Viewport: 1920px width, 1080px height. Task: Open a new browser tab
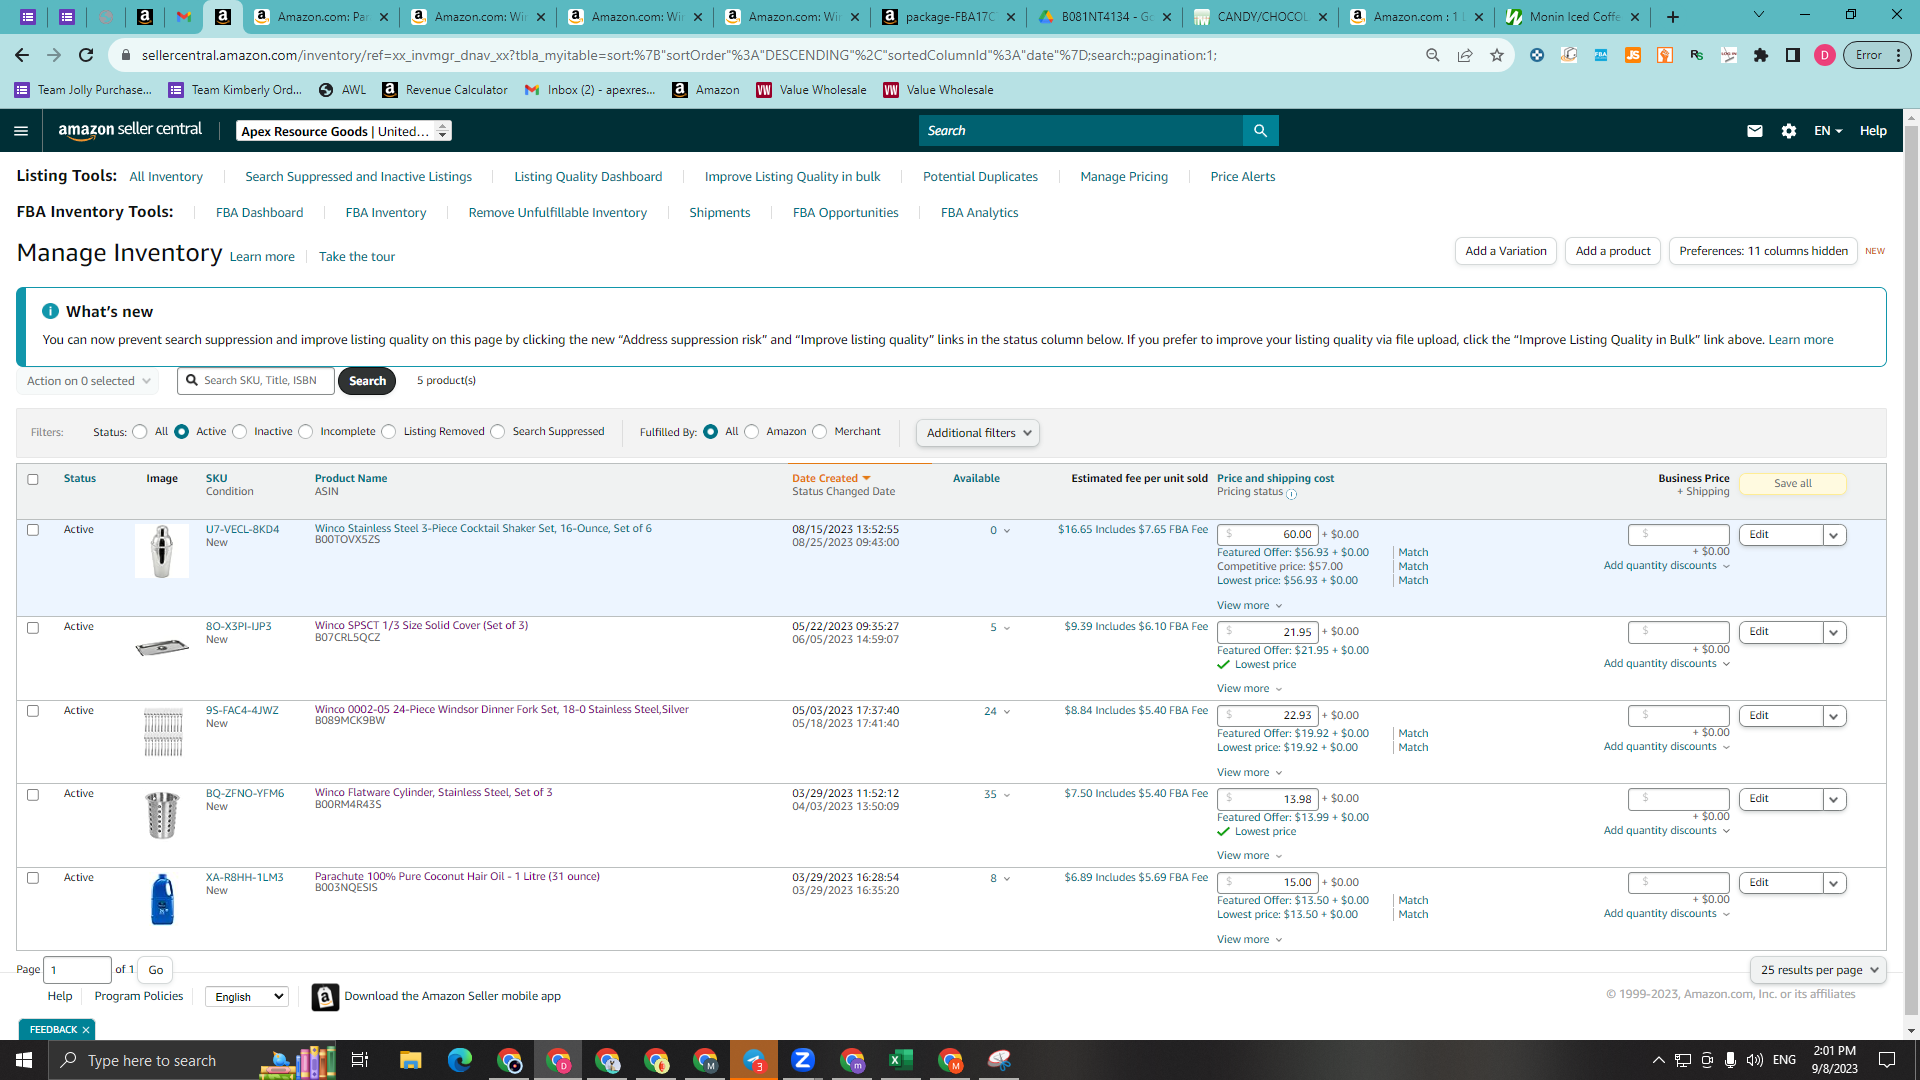[x=1673, y=17]
